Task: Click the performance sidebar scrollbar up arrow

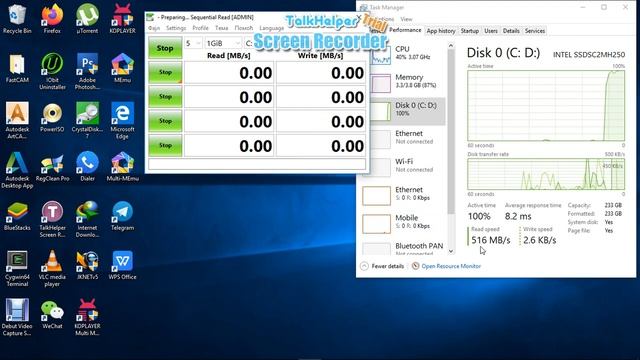Action: 451,46
